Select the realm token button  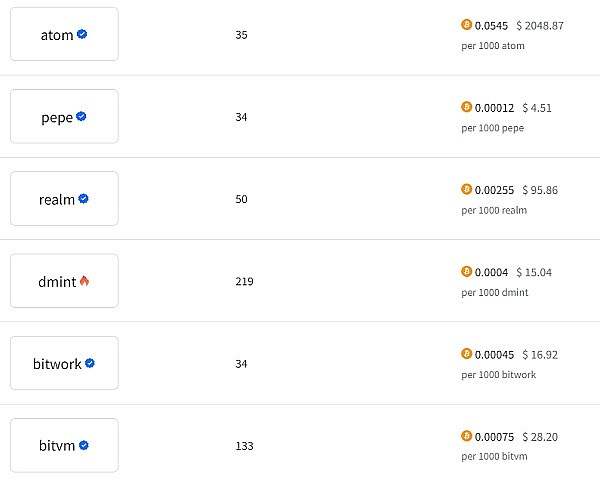64,198
